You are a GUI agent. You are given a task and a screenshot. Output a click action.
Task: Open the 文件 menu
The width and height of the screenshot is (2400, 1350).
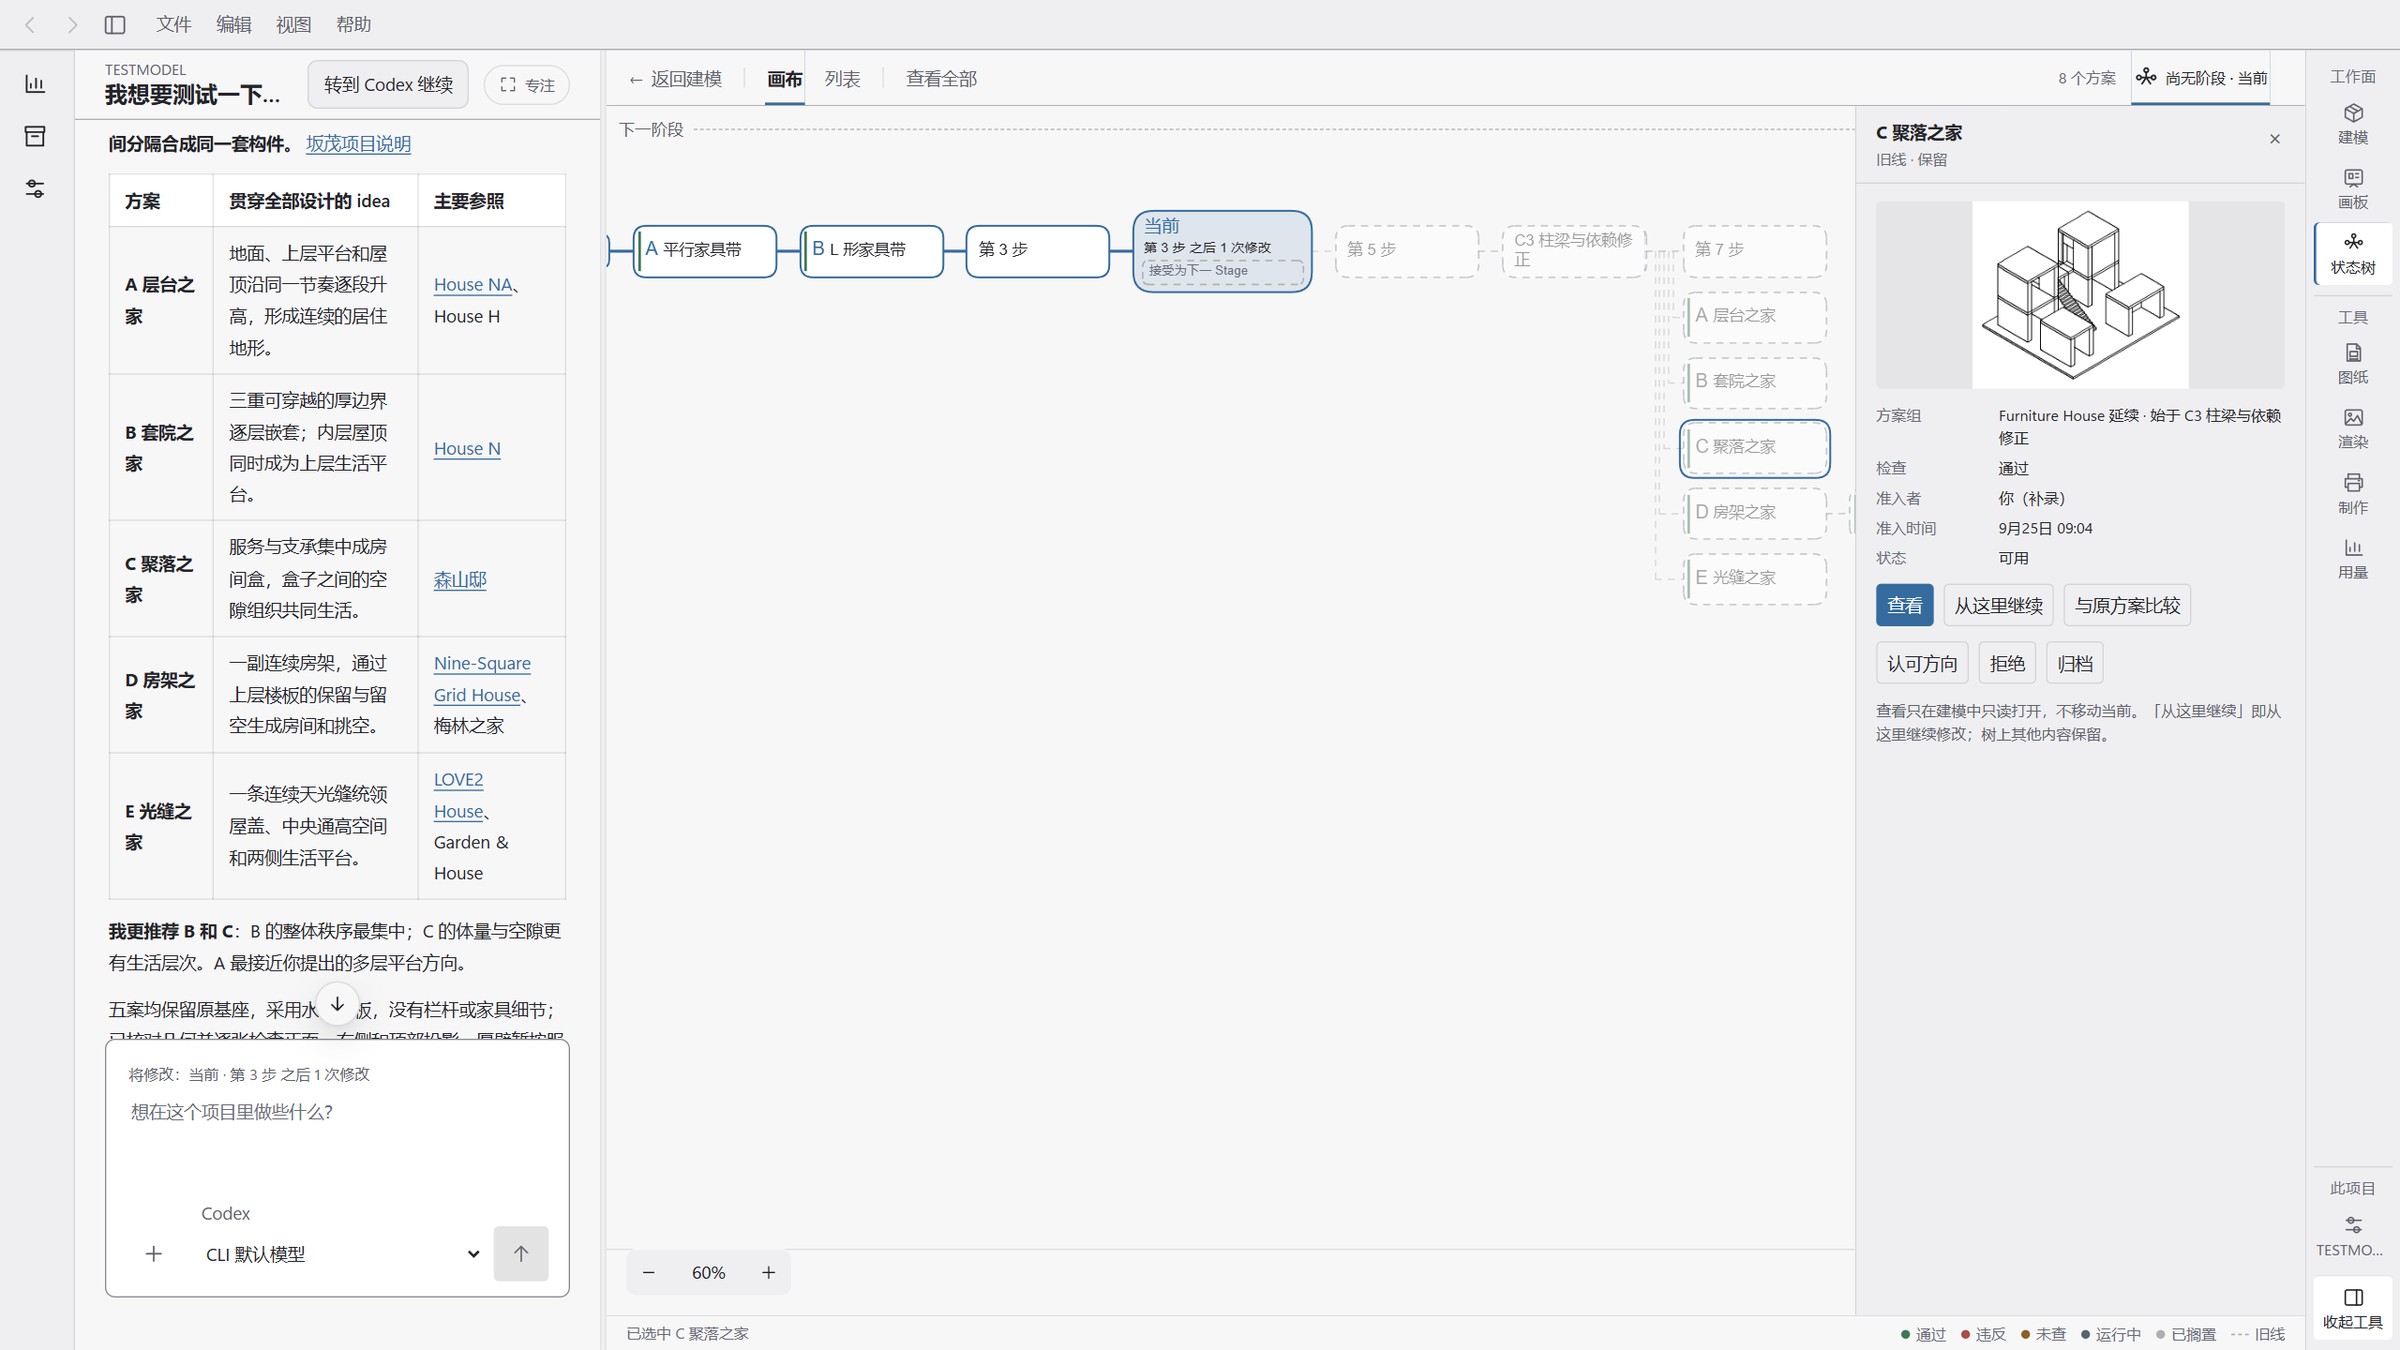[173, 24]
